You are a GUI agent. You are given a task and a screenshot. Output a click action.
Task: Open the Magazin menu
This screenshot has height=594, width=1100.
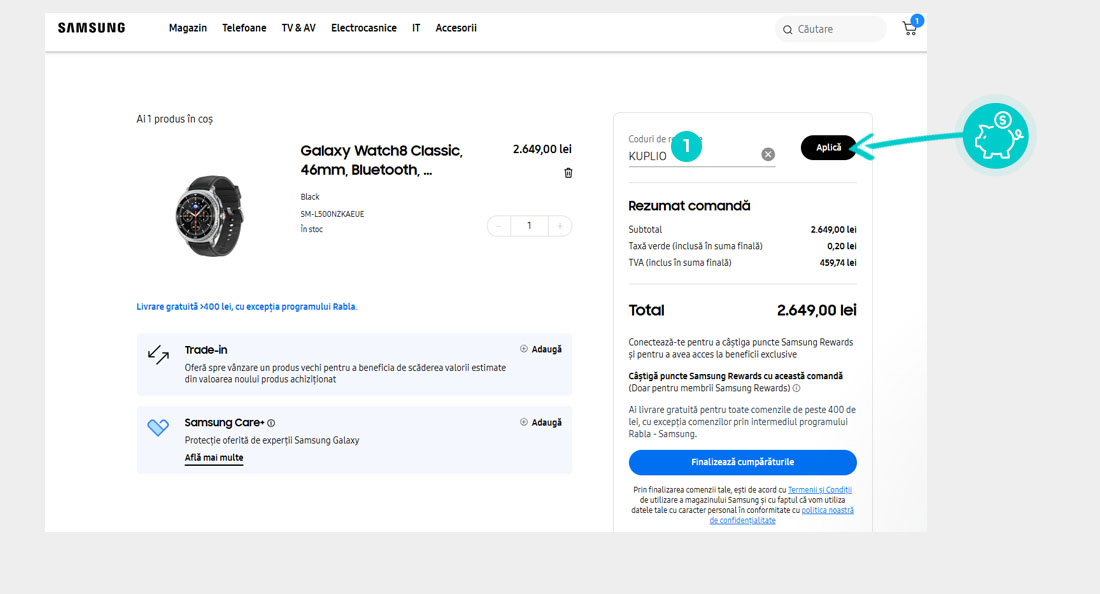[x=188, y=28]
